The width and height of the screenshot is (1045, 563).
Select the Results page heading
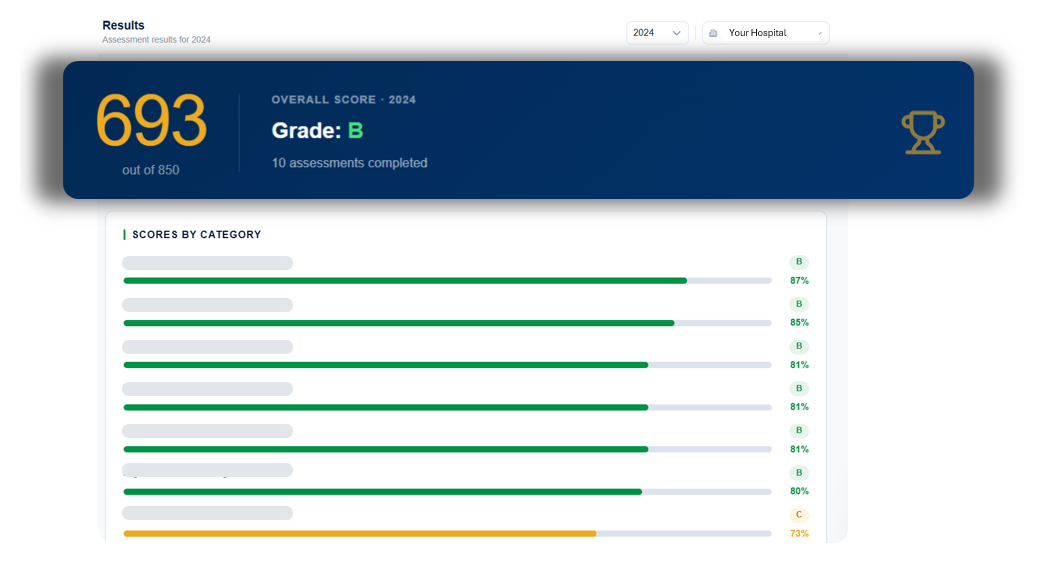pos(123,25)
